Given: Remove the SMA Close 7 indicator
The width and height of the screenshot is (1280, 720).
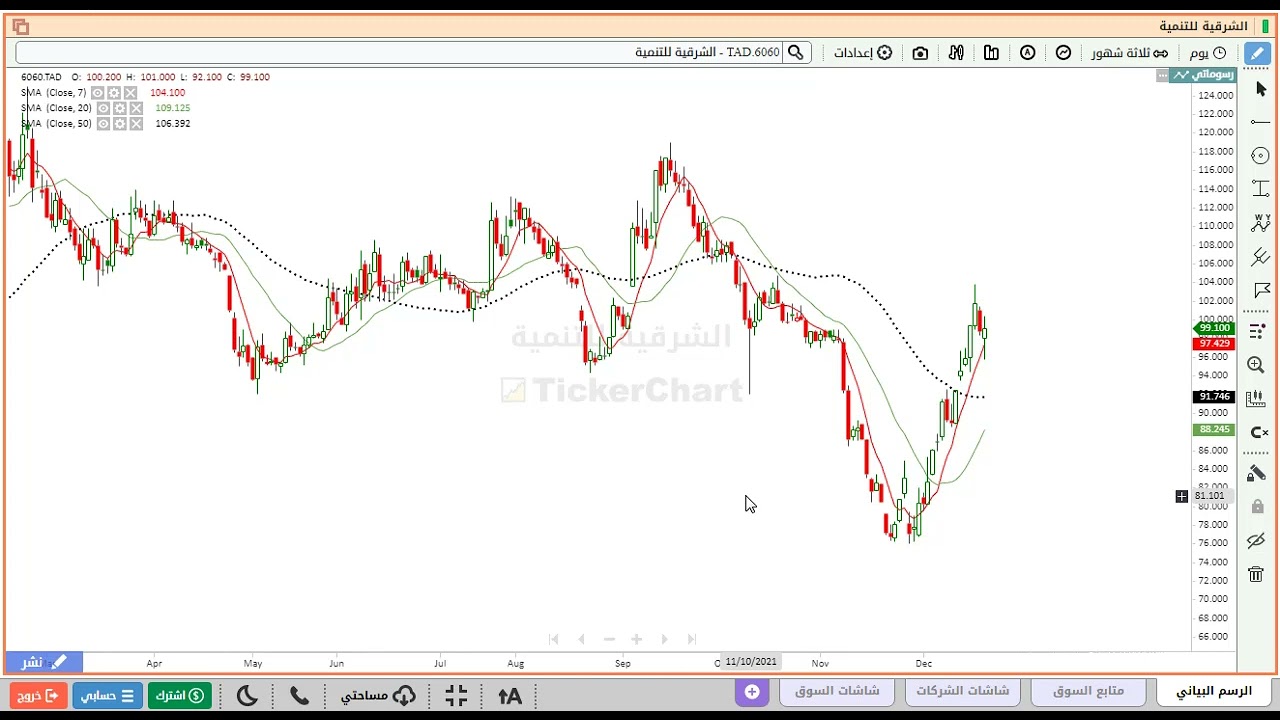Looking at the screenshot, I should coord(130,93).
